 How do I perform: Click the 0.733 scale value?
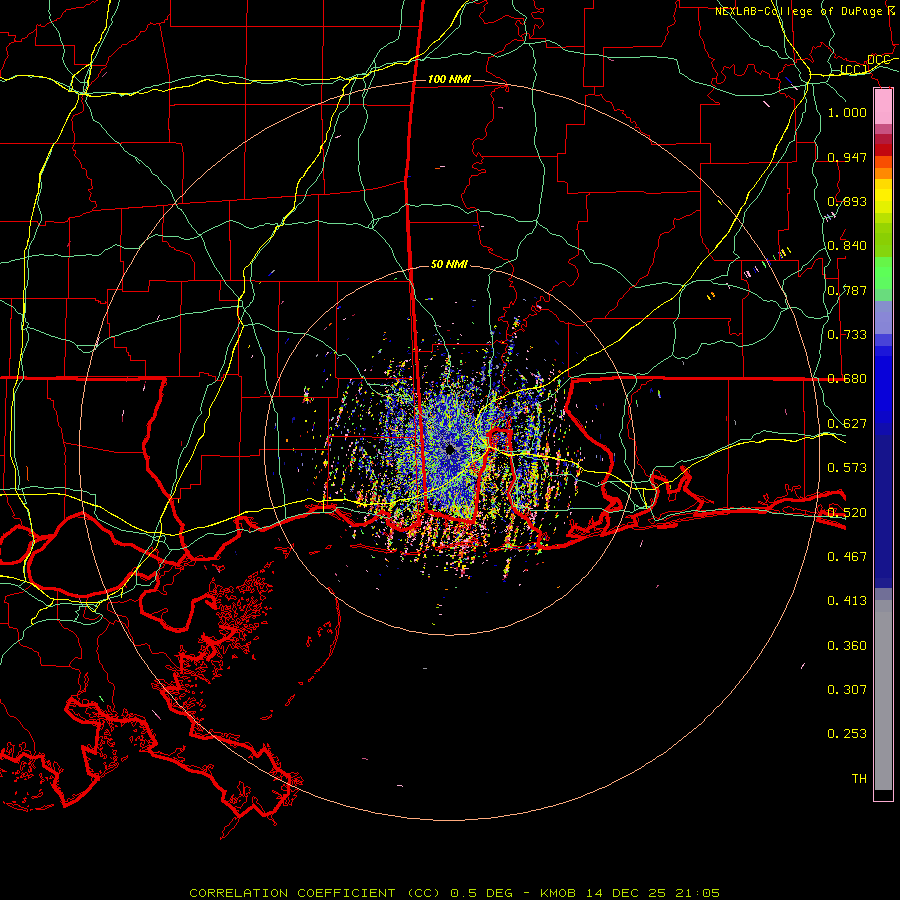click(x=847, y=334)
